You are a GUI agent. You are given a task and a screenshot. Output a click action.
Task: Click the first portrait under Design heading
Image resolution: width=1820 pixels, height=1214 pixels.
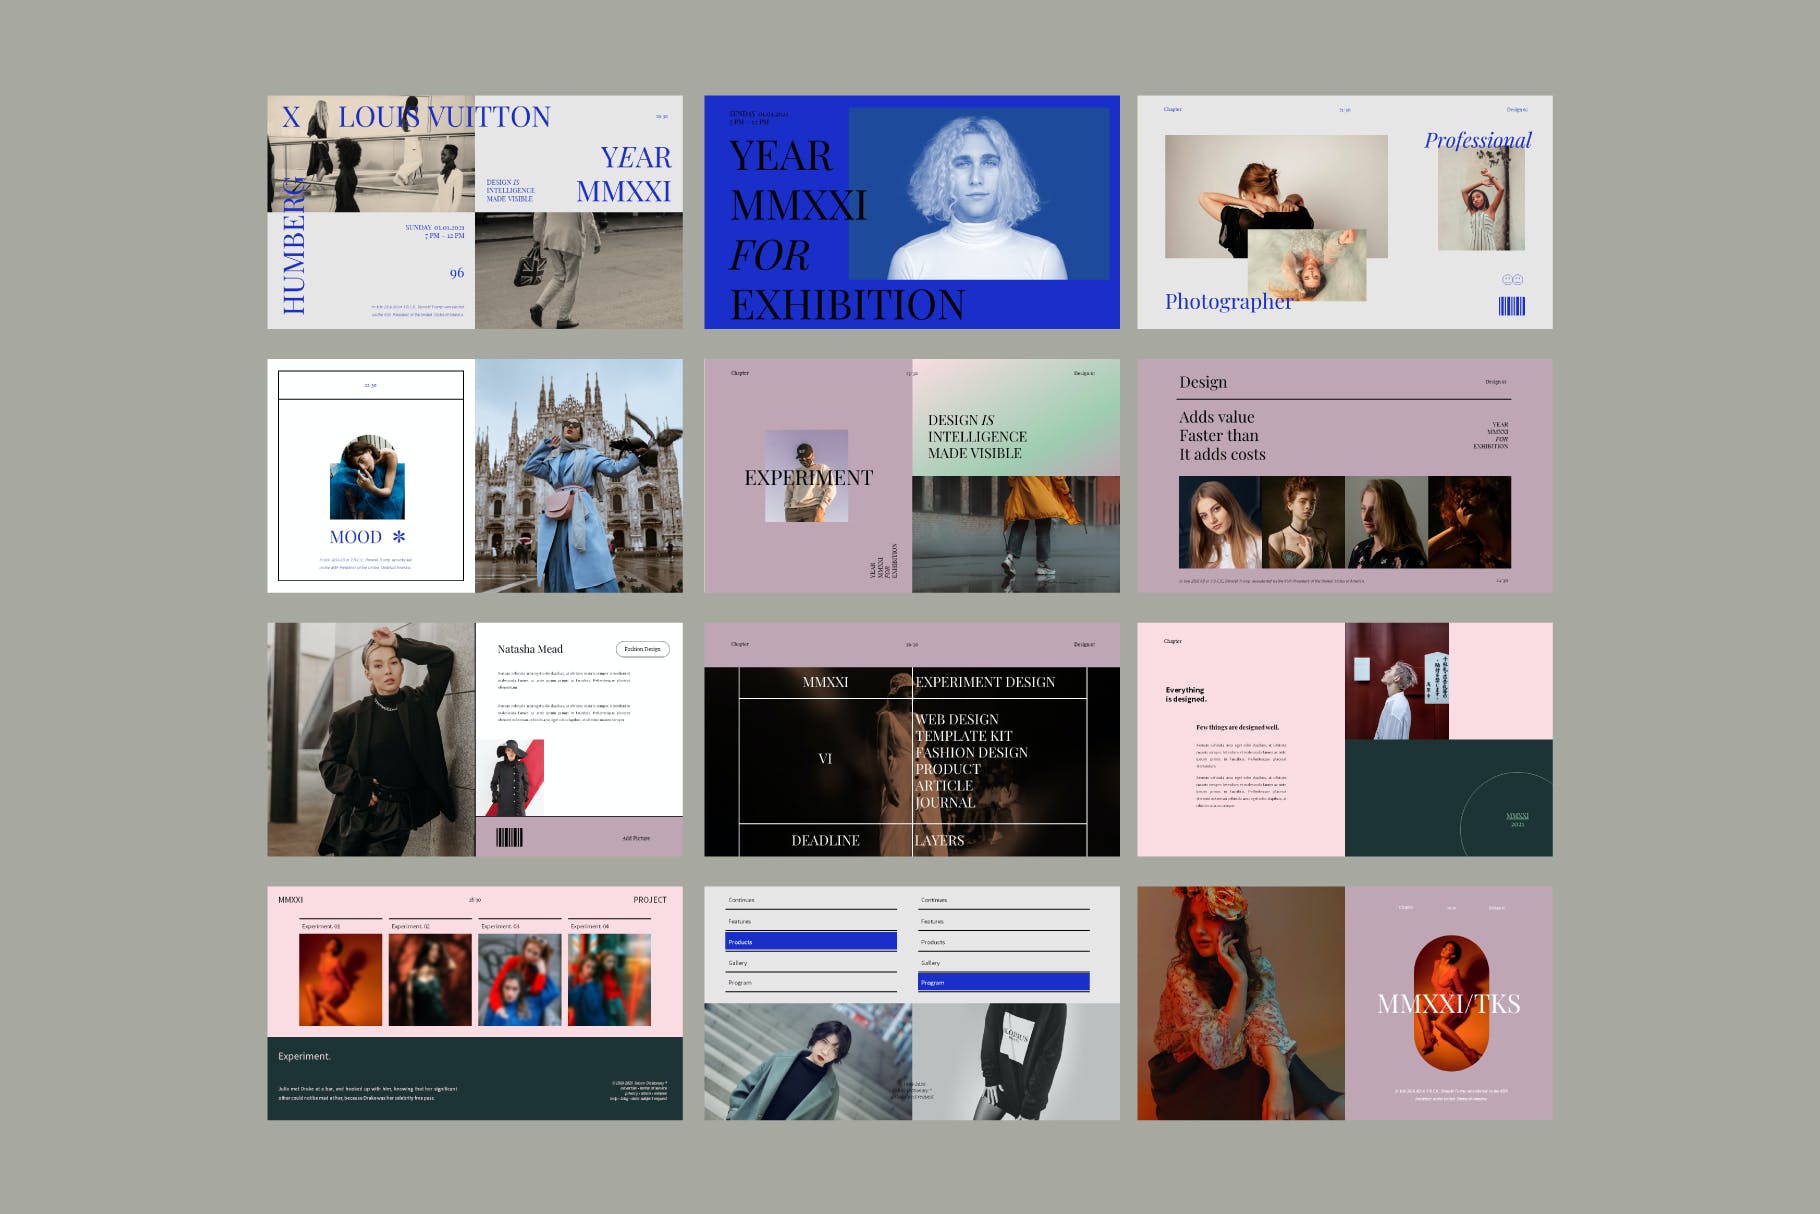click(1219, 522)
